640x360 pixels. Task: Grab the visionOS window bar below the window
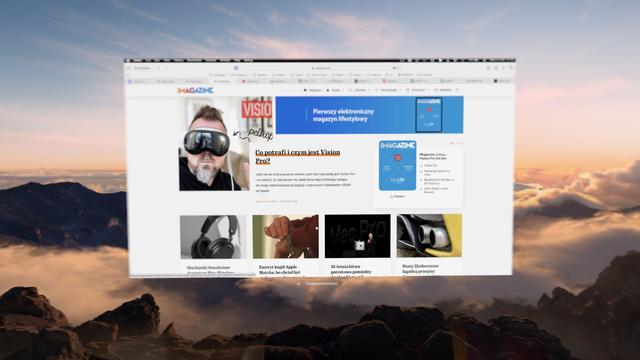click(322, 284)
